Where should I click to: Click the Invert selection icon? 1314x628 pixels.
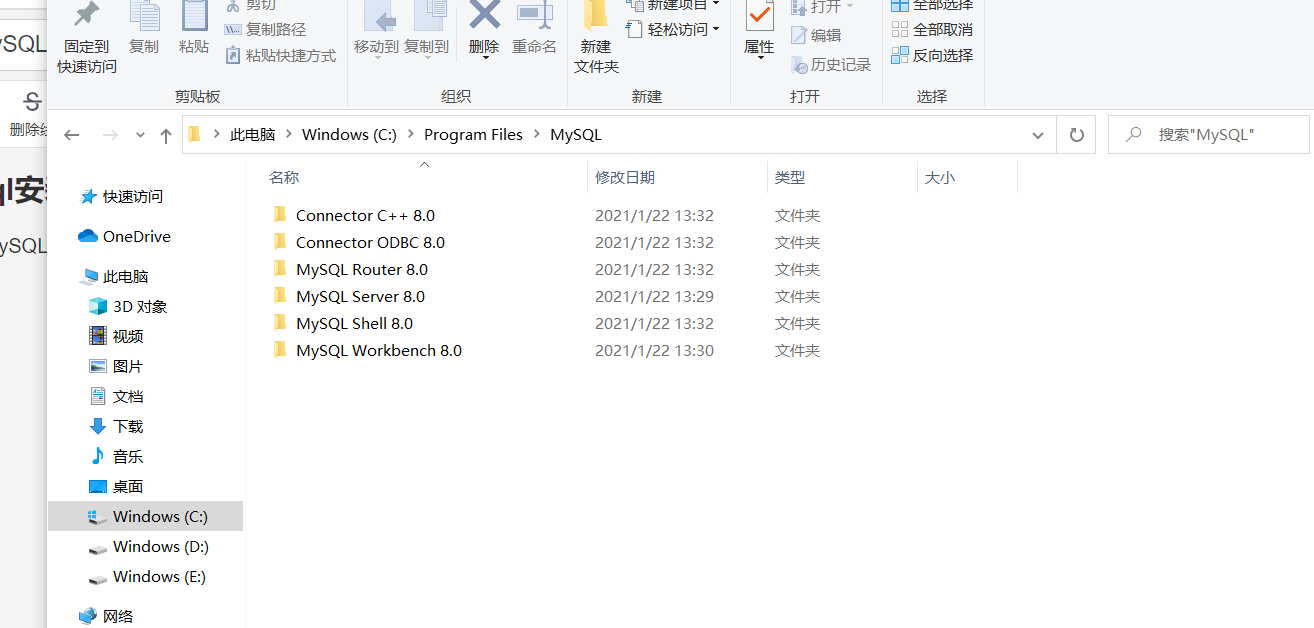[933, 55]
